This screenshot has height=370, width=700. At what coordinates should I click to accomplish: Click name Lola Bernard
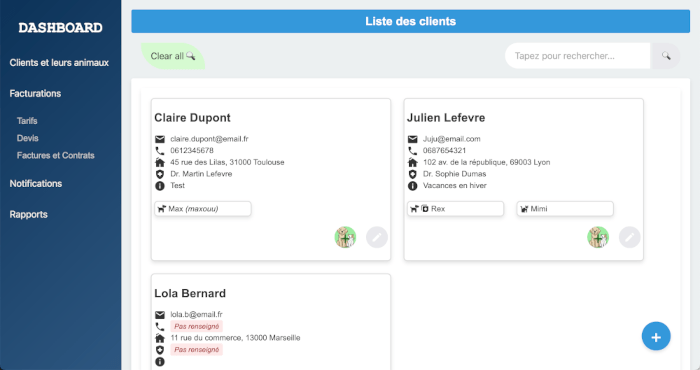coord(190,294)
